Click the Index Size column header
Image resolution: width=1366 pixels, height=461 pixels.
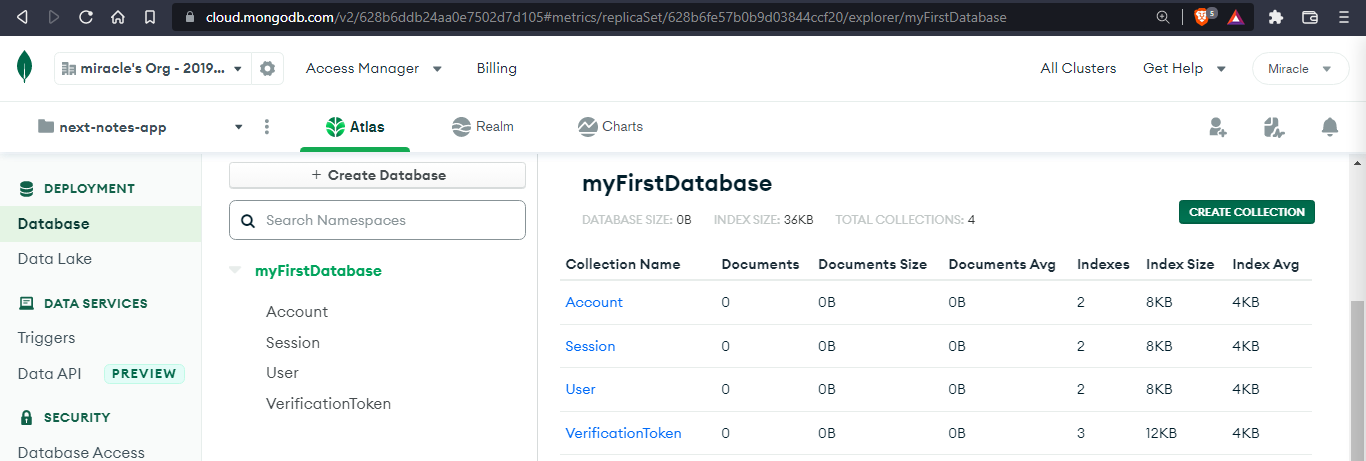click(1180, 265)
